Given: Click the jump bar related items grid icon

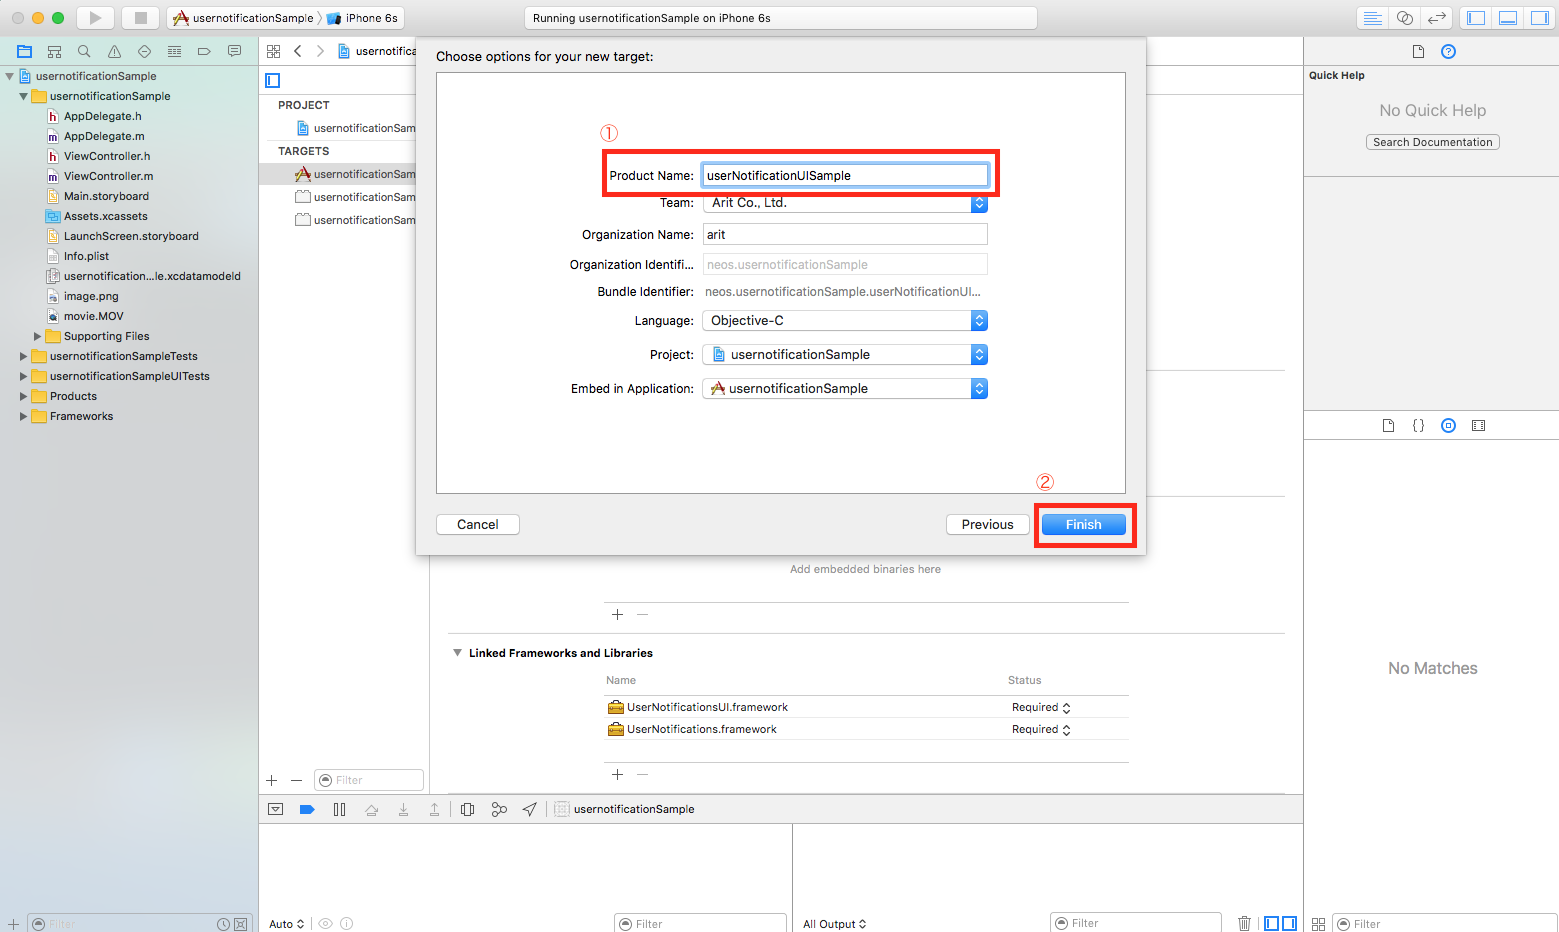Looking at the screenshot, I should pyautogui.click(x=273, y=51).
